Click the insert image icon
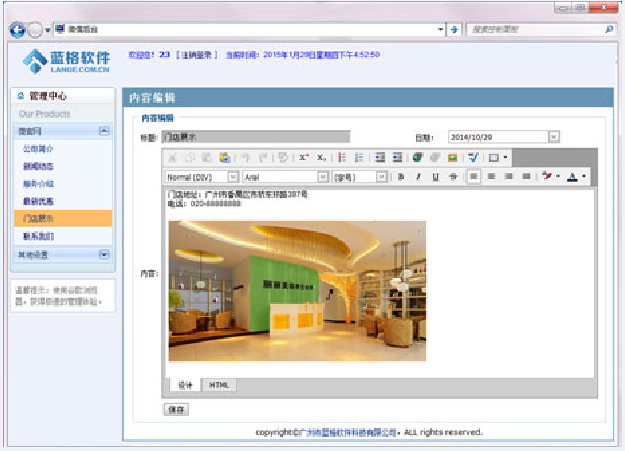The image size is (625, 451). 453,158
